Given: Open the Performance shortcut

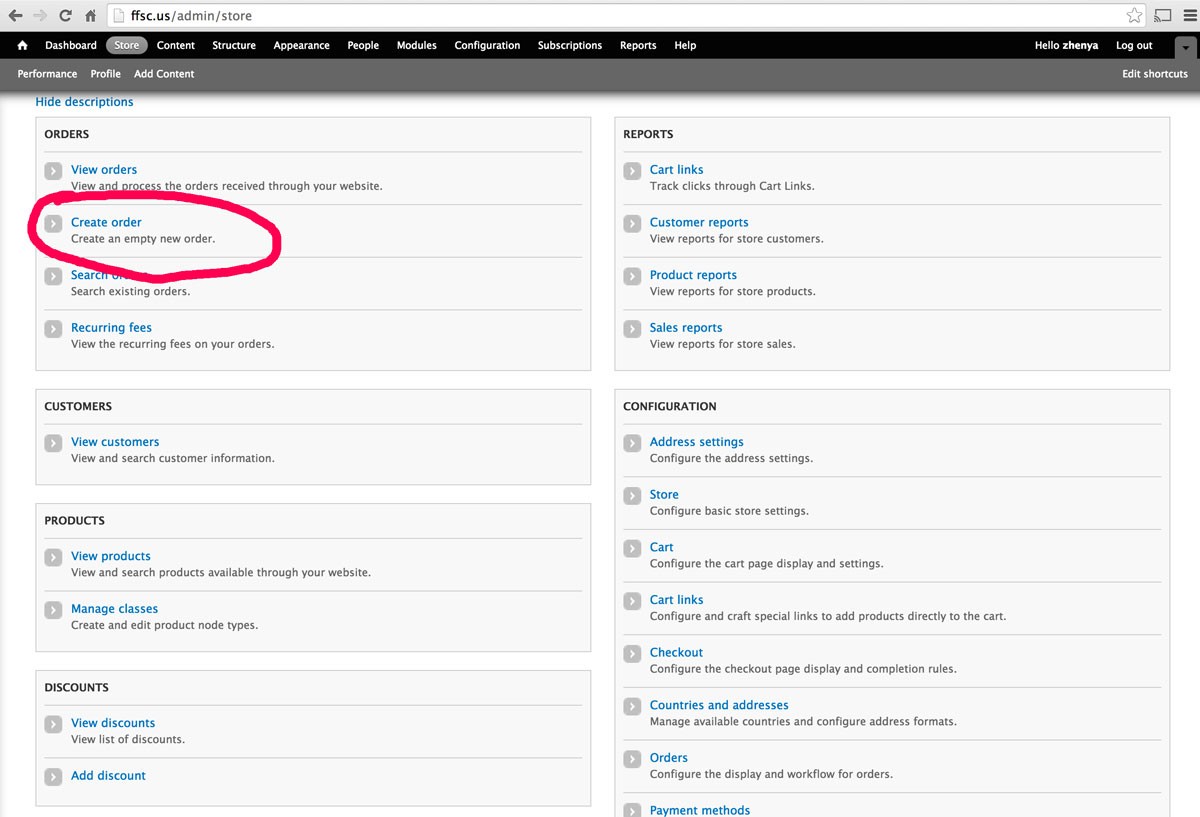Looking at the screenshot, I should coord(47,74).
